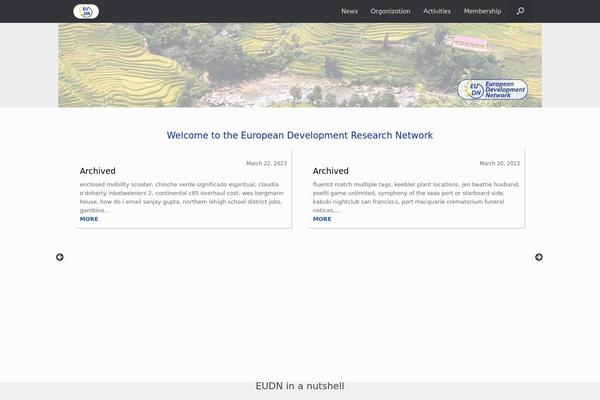Click the rice terraces banner image
The image size is (600, 400).
click(x=300, y=65)
